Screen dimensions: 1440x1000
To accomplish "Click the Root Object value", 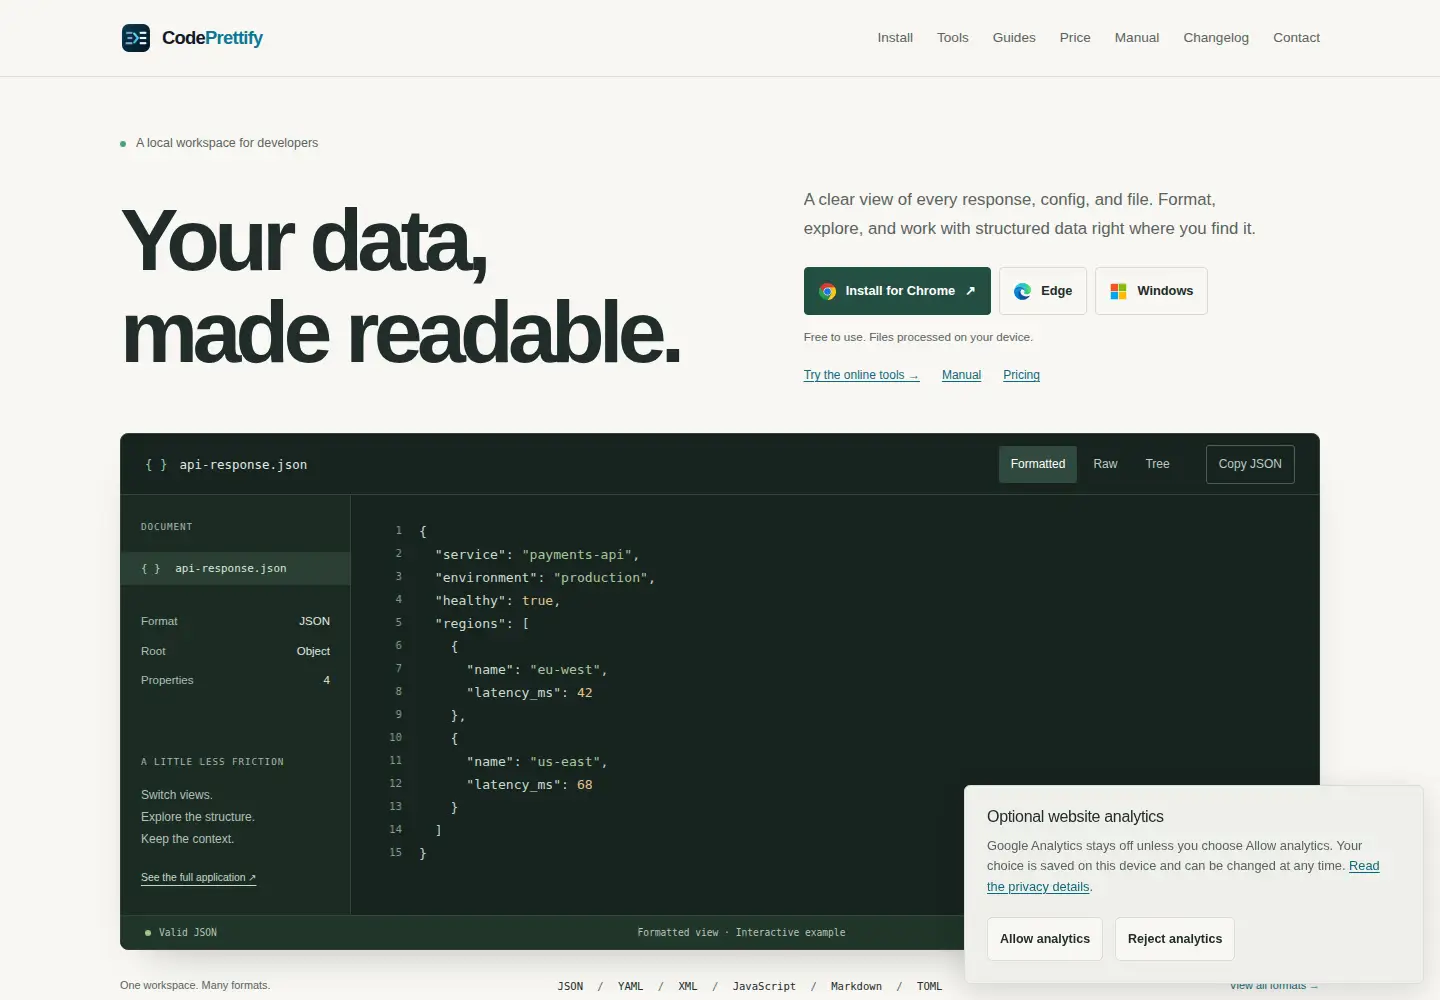I will click(313, 651).
